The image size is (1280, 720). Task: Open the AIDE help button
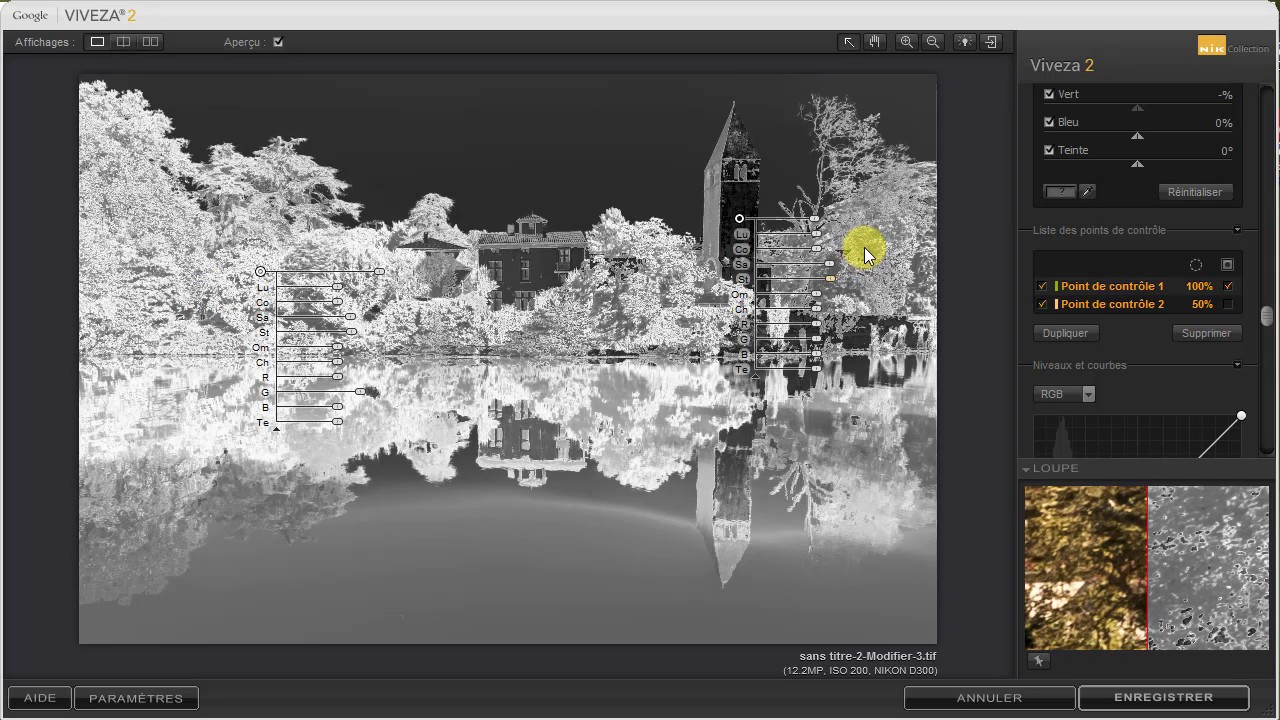tap(40, 698)
